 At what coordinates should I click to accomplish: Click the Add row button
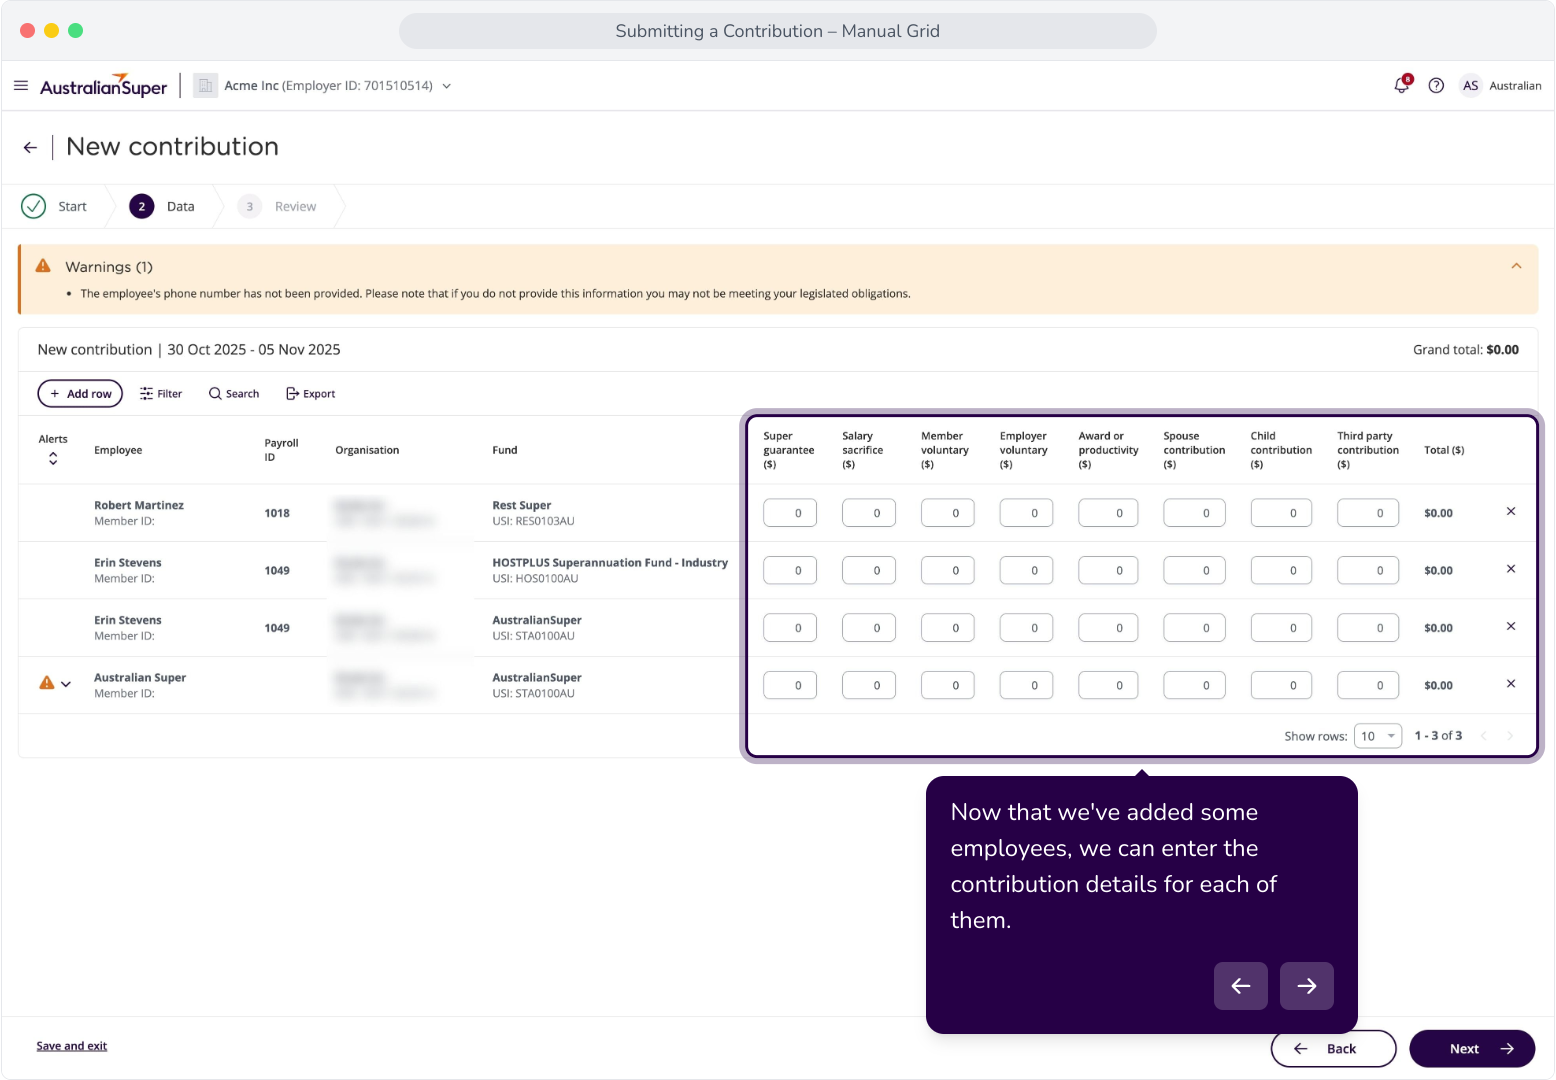point(80,394)
